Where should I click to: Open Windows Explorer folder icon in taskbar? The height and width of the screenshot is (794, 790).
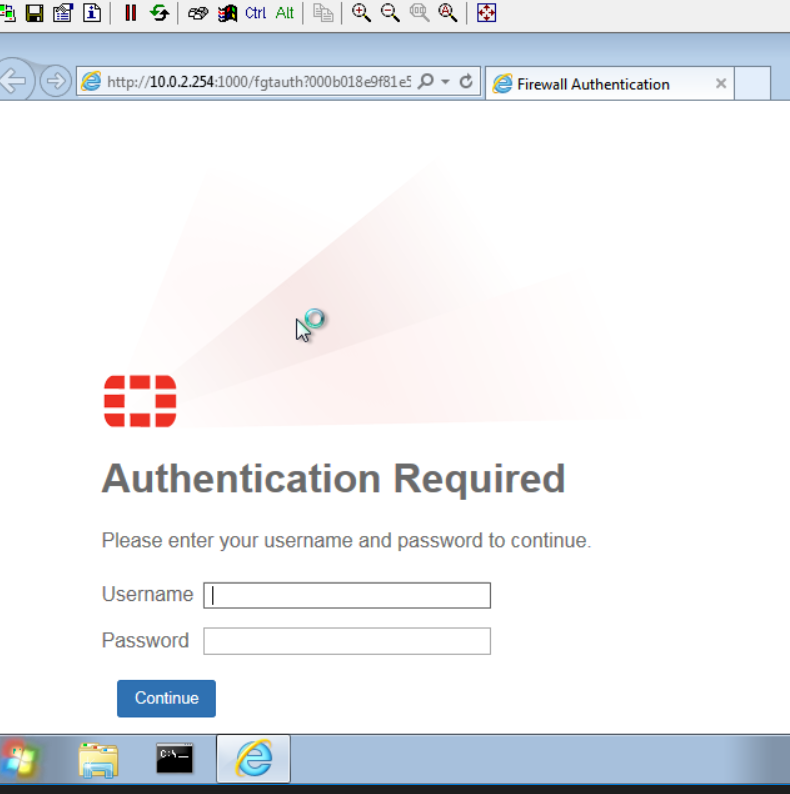coord(98,760)
